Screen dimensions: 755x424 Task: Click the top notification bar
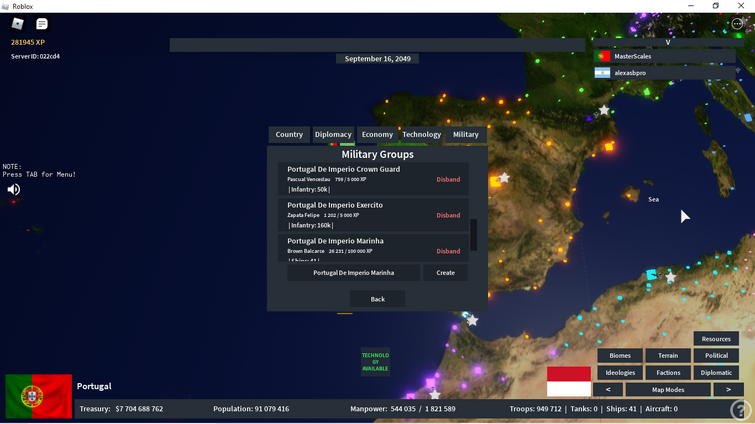point(377,45)
